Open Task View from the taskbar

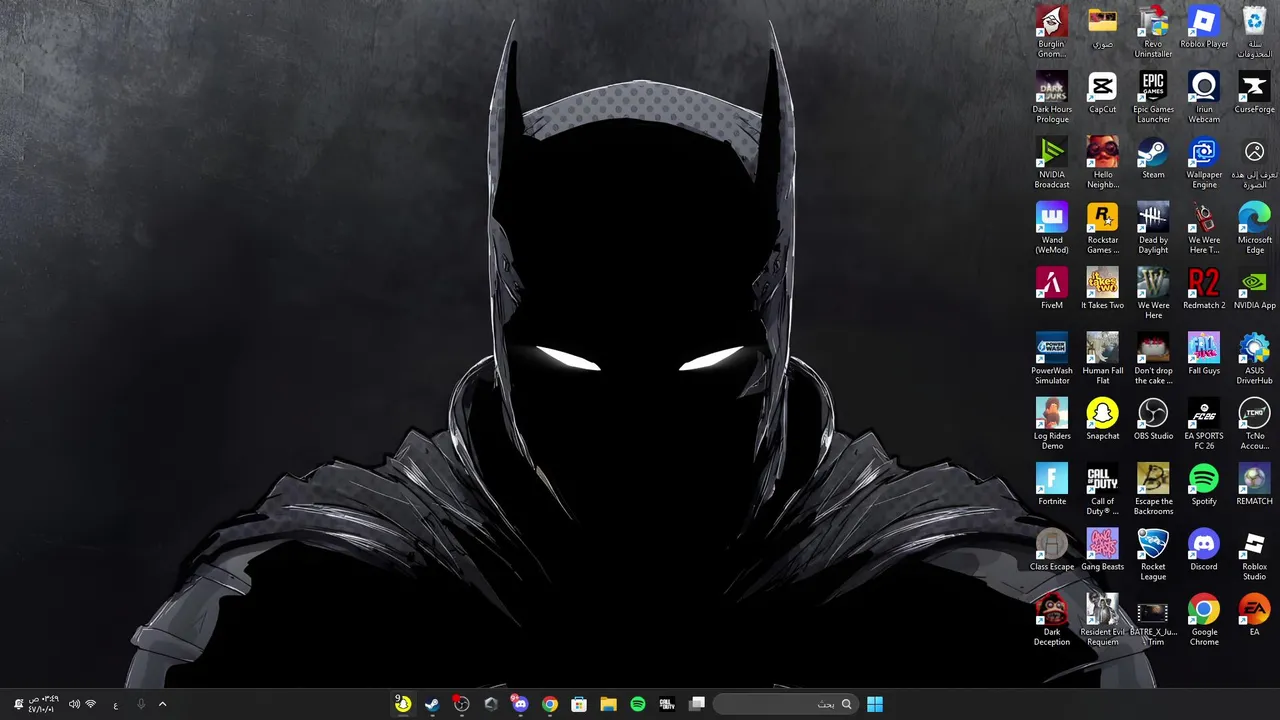click(697, 704)
